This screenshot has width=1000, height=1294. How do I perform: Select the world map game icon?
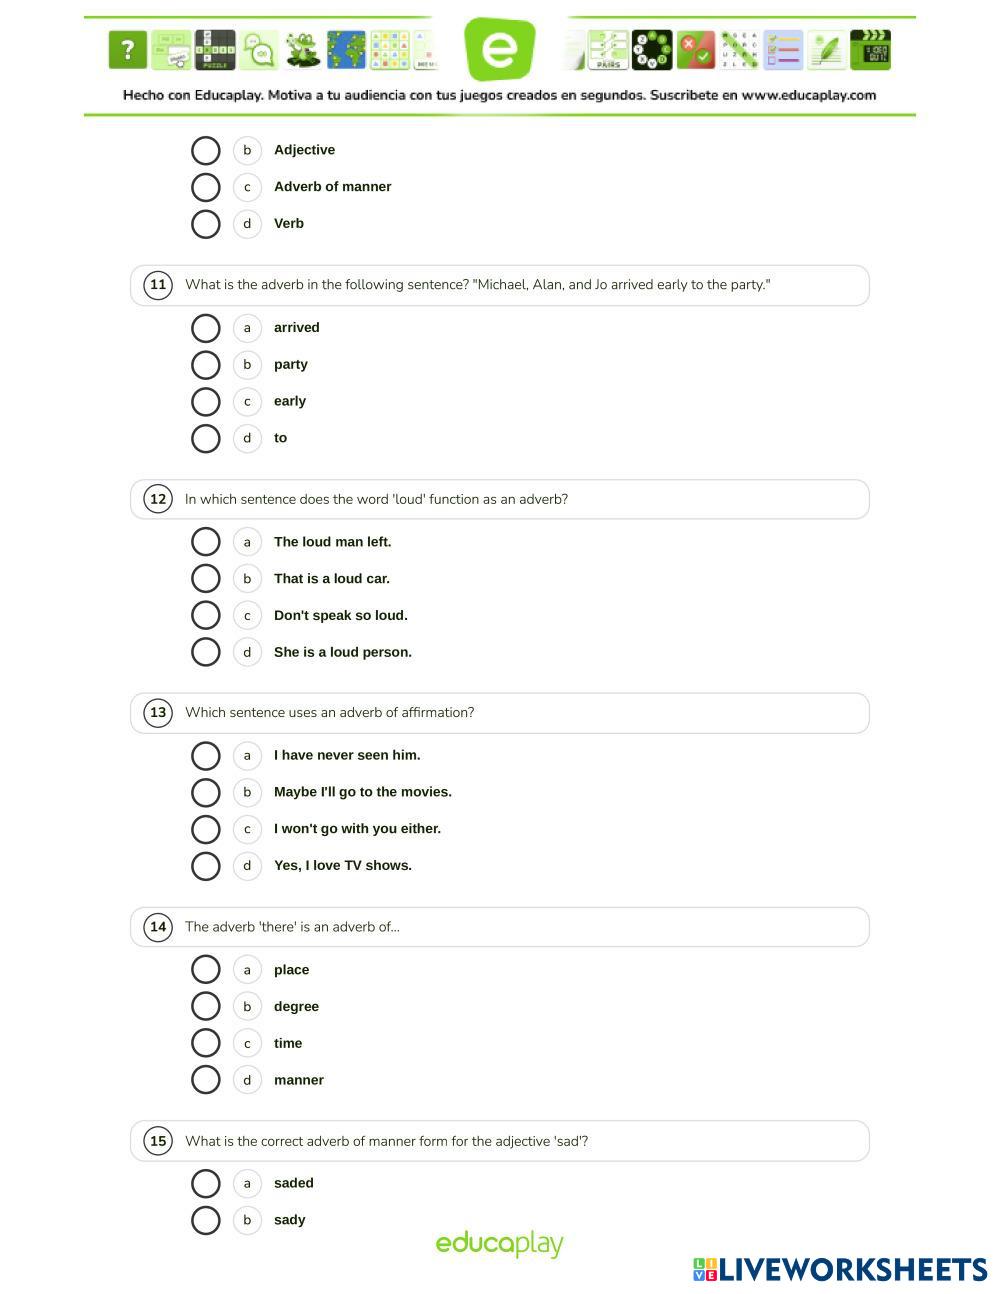point(346,50)
